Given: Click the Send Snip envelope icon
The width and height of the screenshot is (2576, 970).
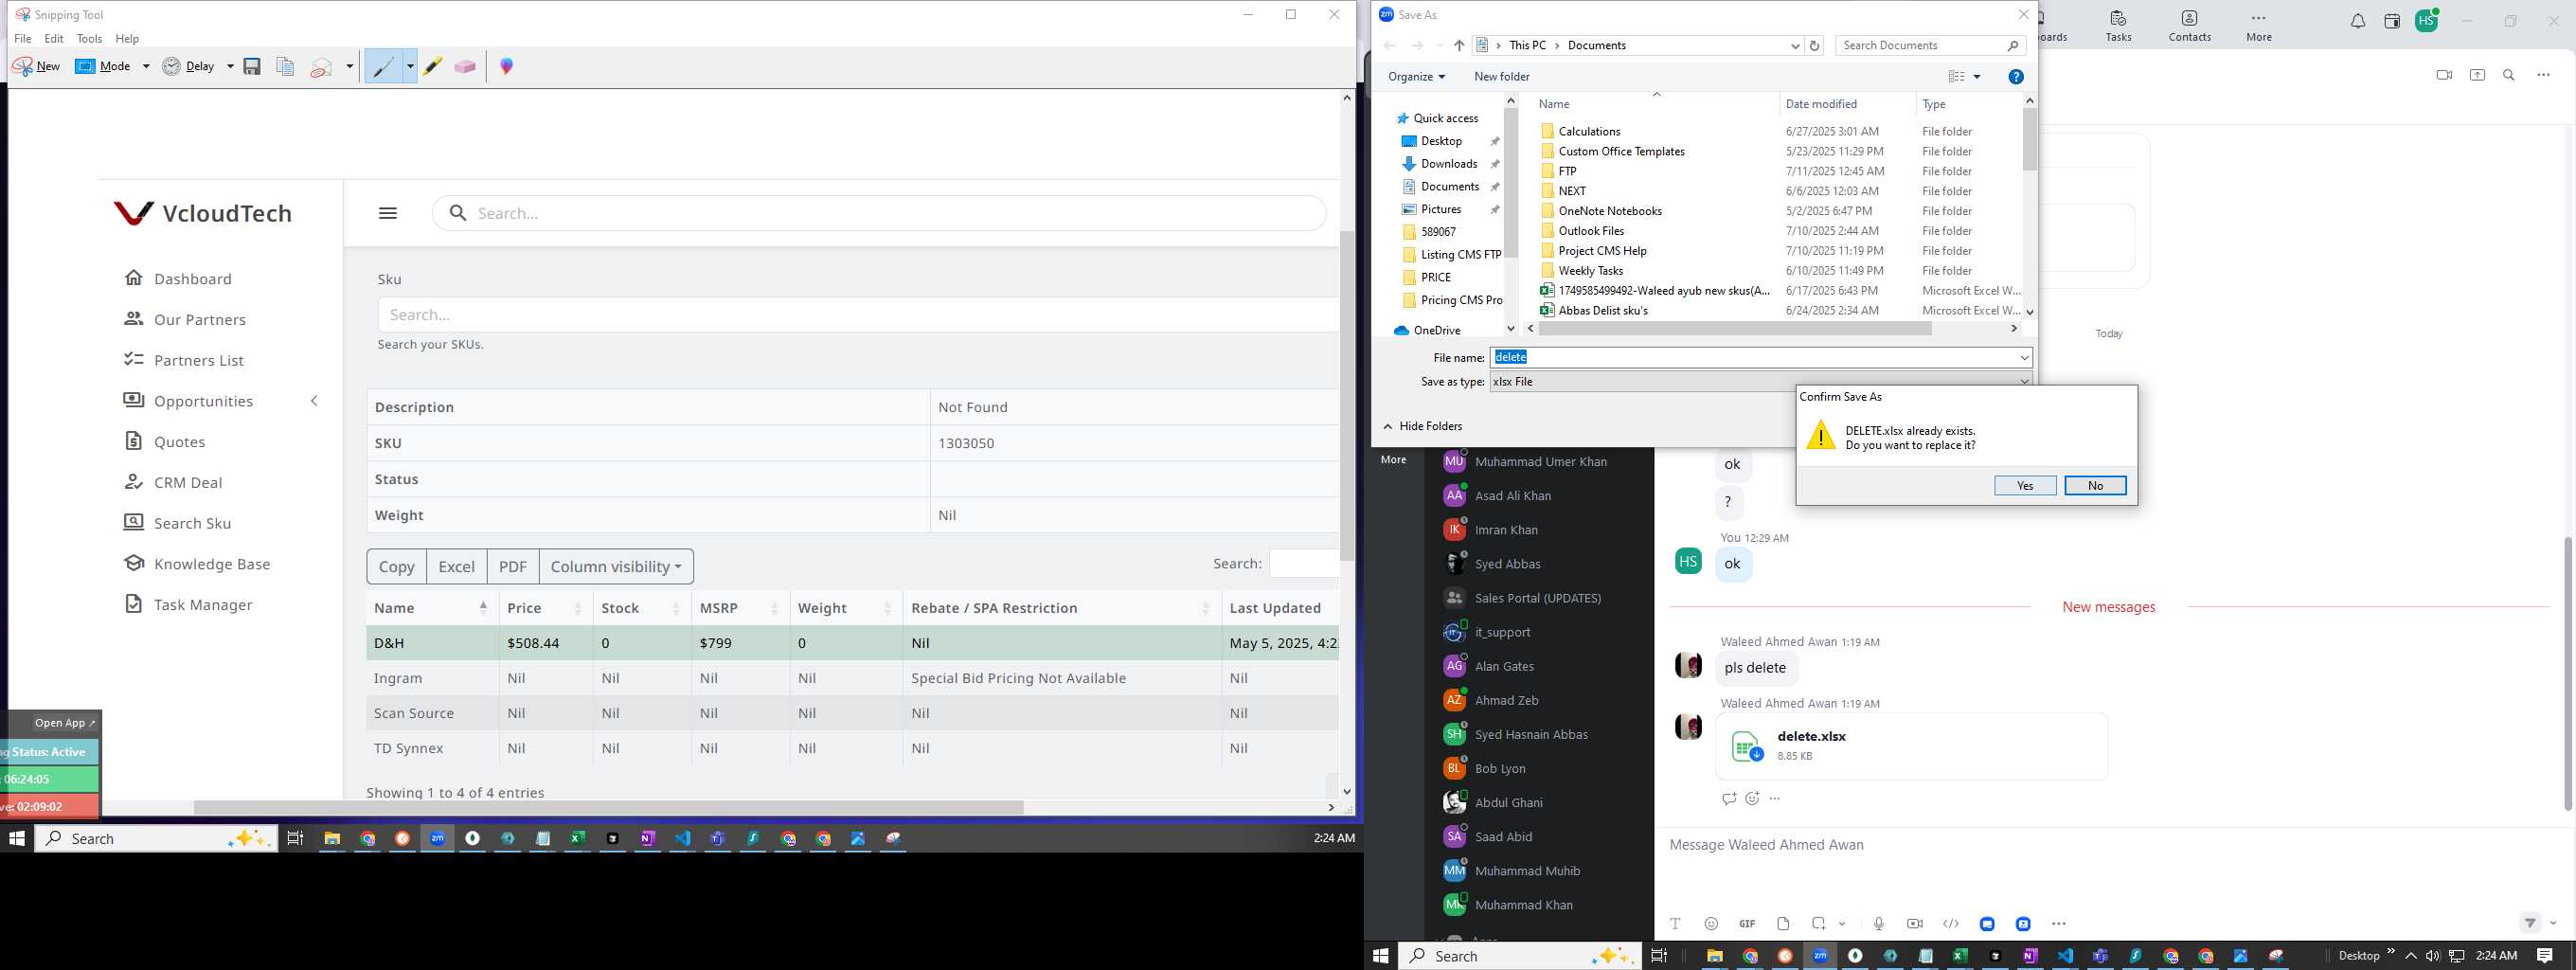Looking at the screenshot, I should 321,67.
